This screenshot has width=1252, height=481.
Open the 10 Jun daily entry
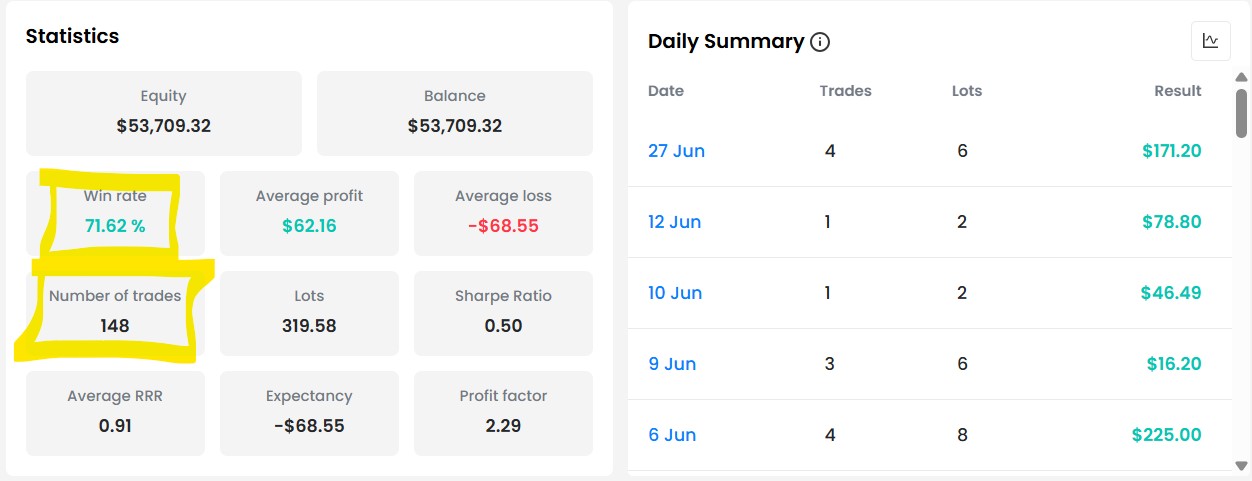(x=675, y=293)
